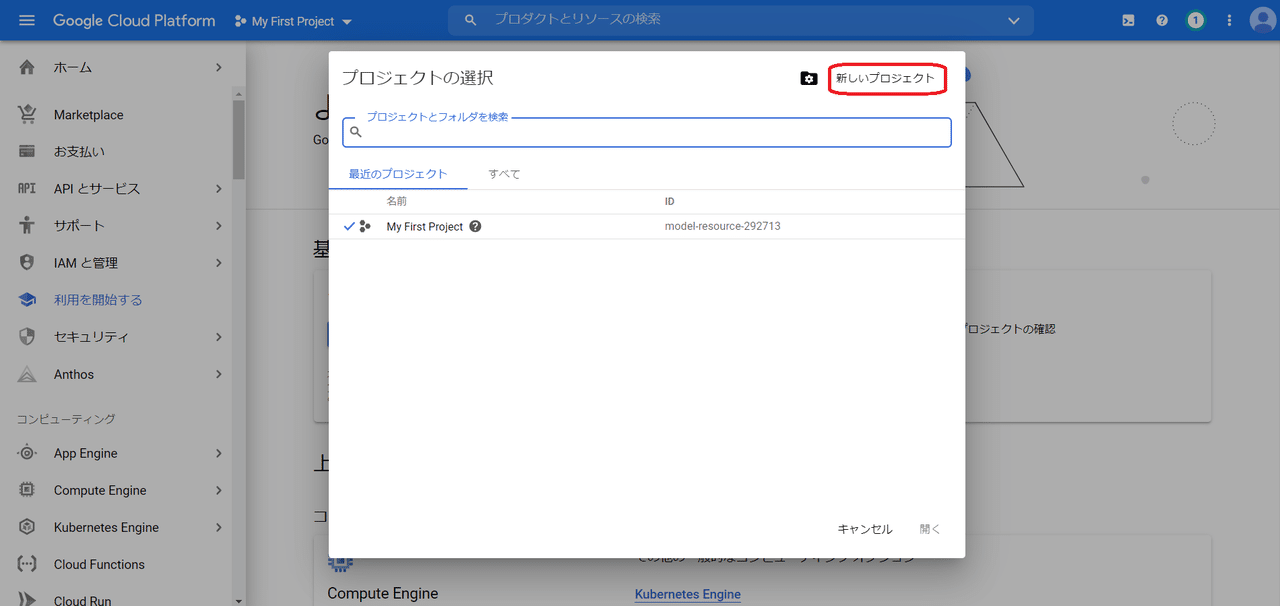The image size is (1280, 606).
Task: Select My First Project row name
Action: pyautogui.click(x=425, y=227)
